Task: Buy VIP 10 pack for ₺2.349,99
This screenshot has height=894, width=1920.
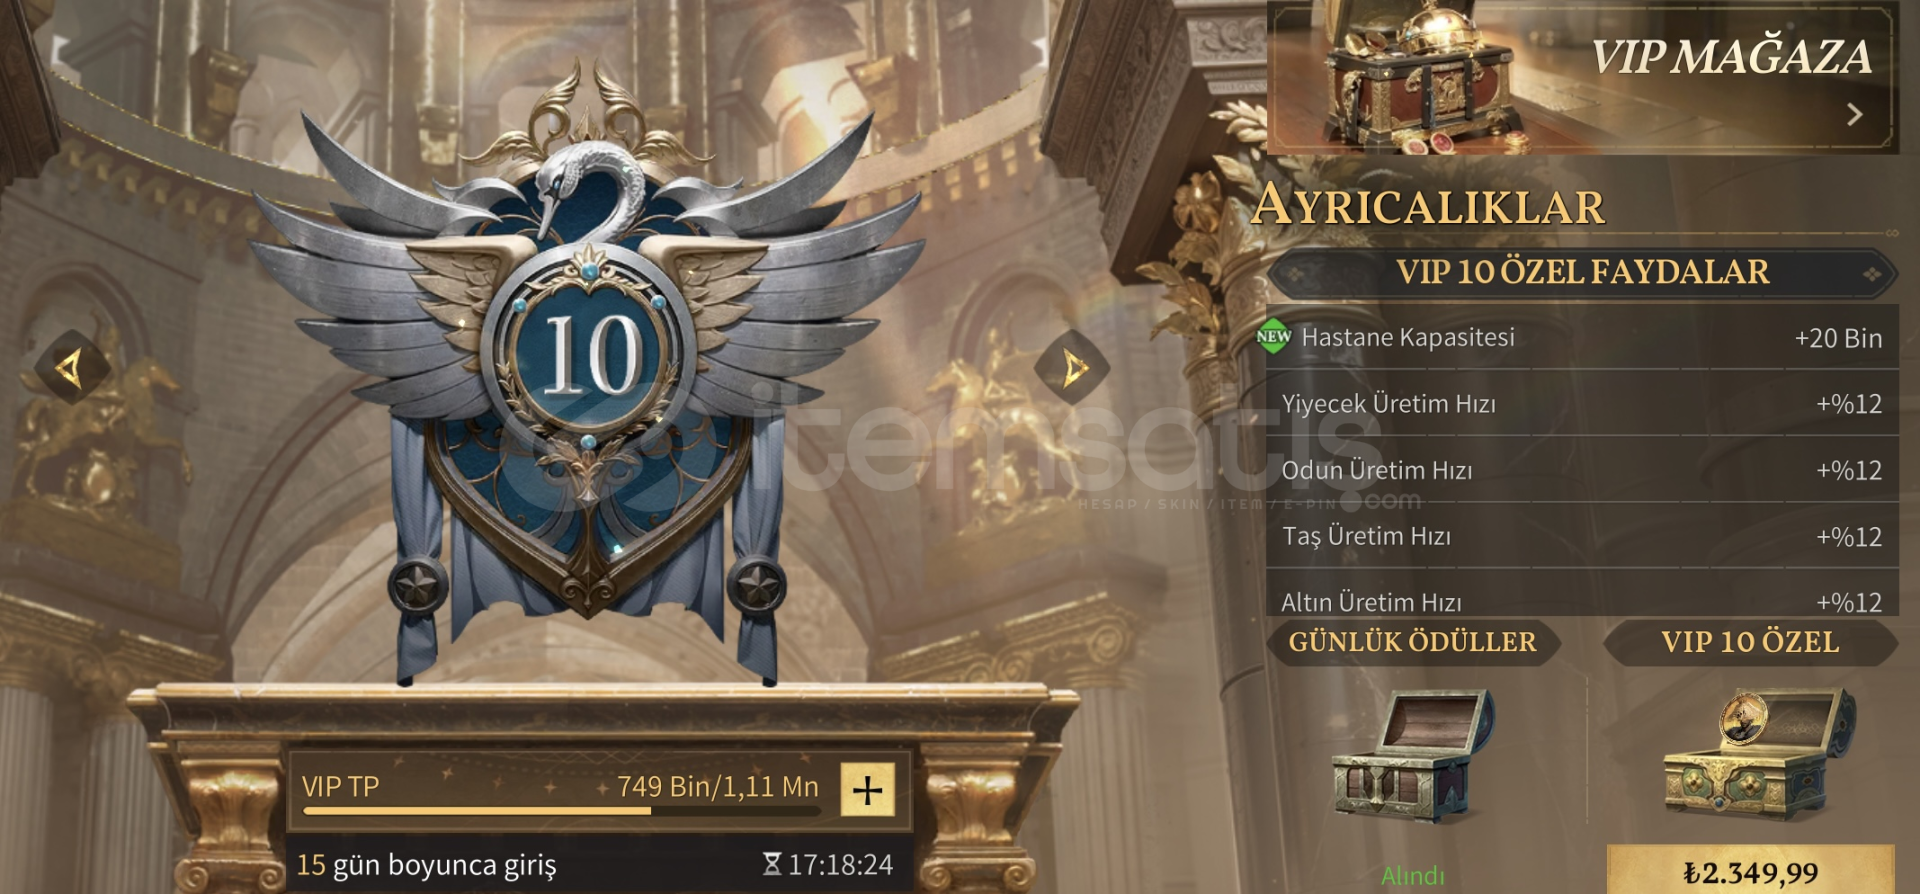Action: pyautogui.click(x=1750, y=871)
